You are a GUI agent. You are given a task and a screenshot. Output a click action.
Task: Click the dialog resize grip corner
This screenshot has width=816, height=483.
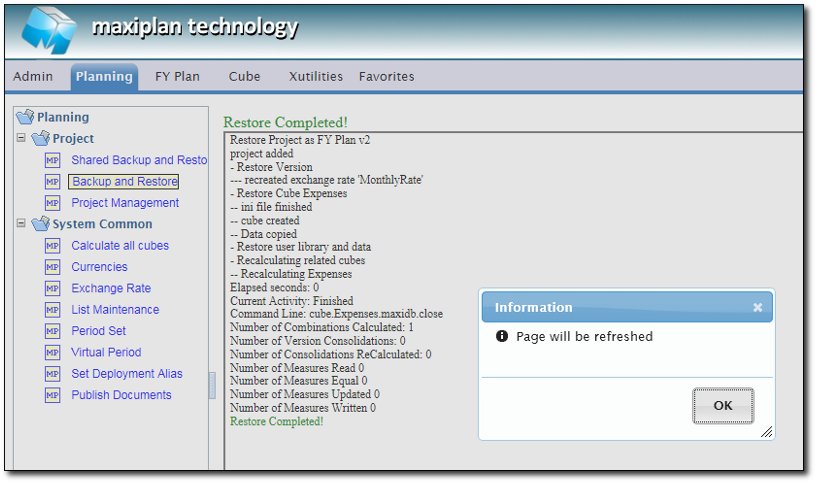click(766, 432)
